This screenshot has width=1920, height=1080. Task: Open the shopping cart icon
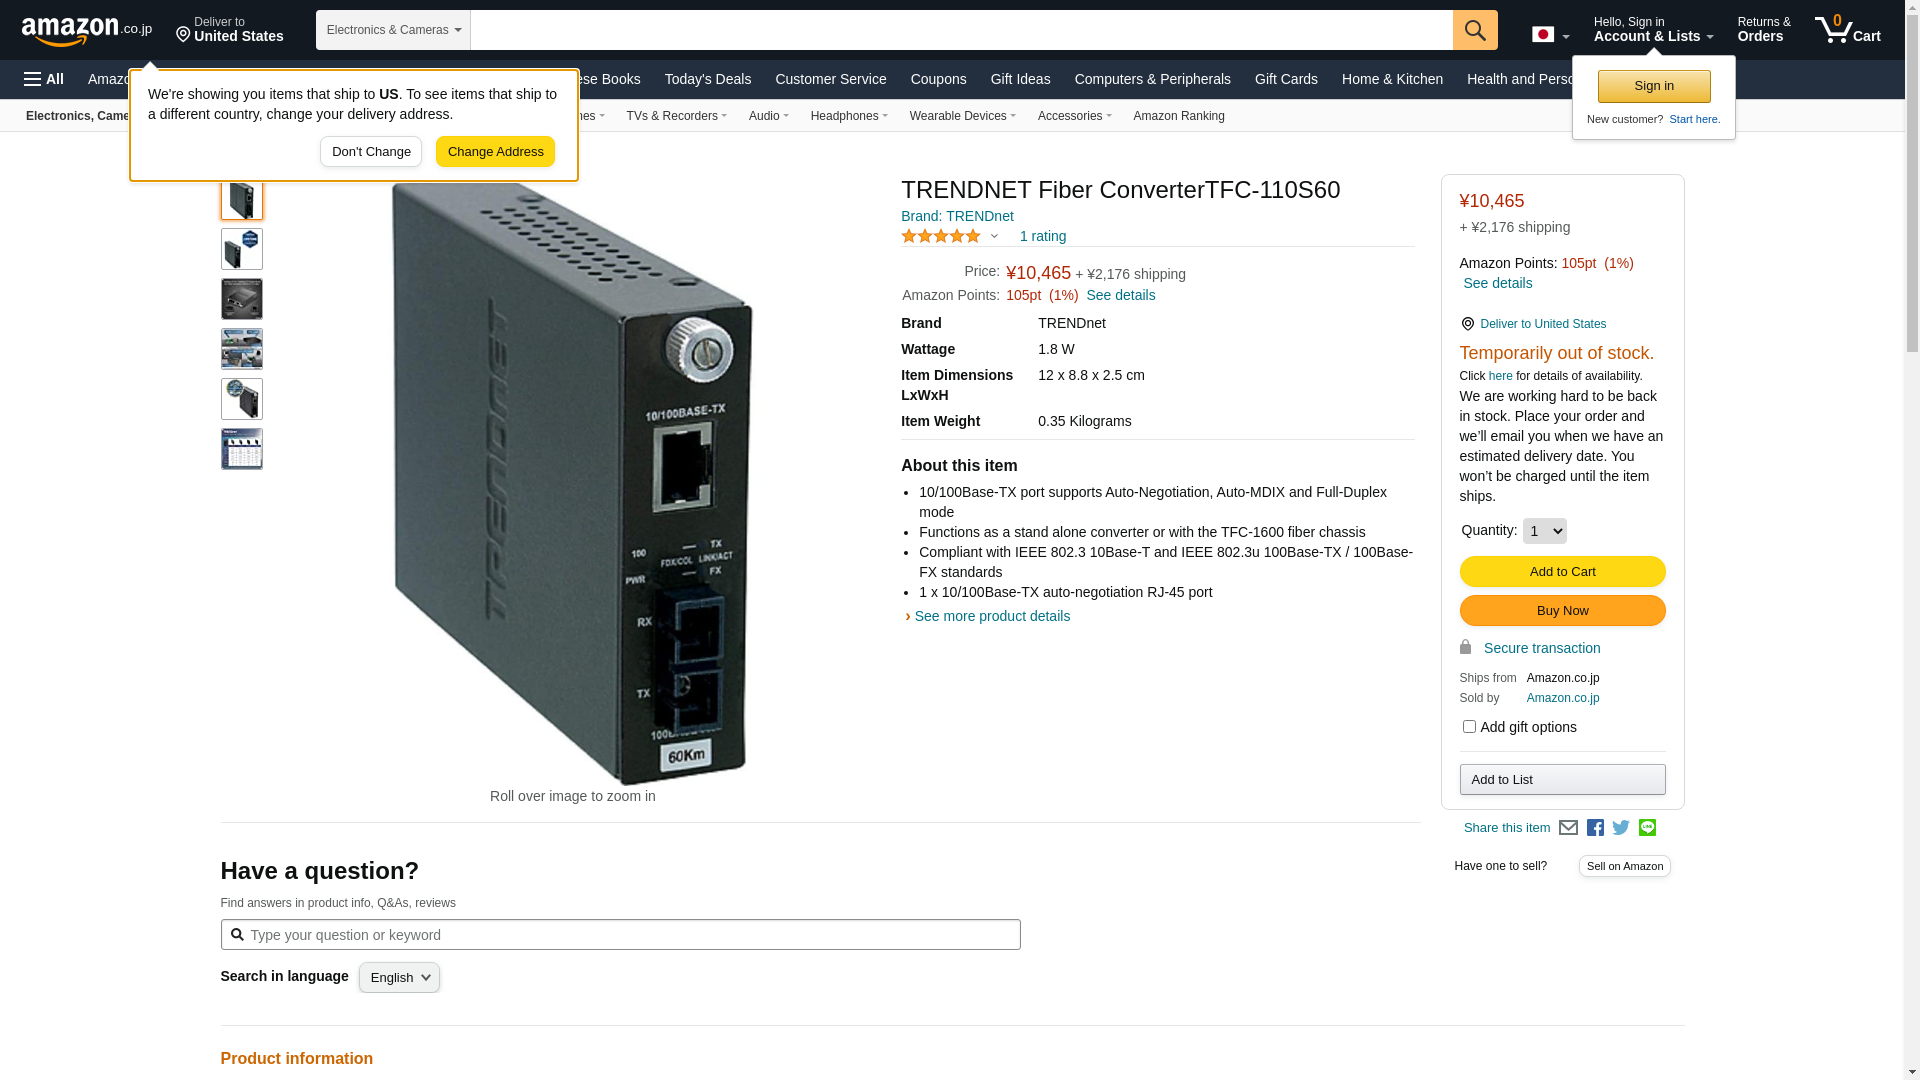click(1847, 29)
